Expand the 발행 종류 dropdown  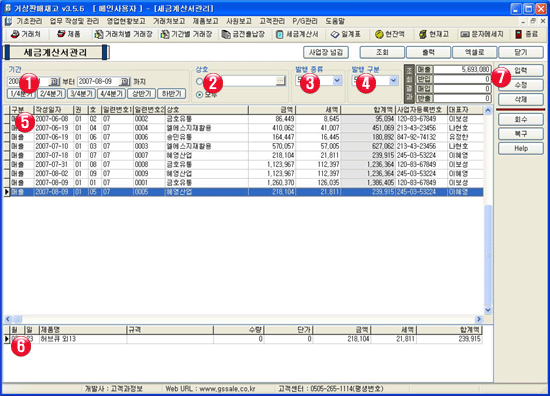[x=337, y=81]
